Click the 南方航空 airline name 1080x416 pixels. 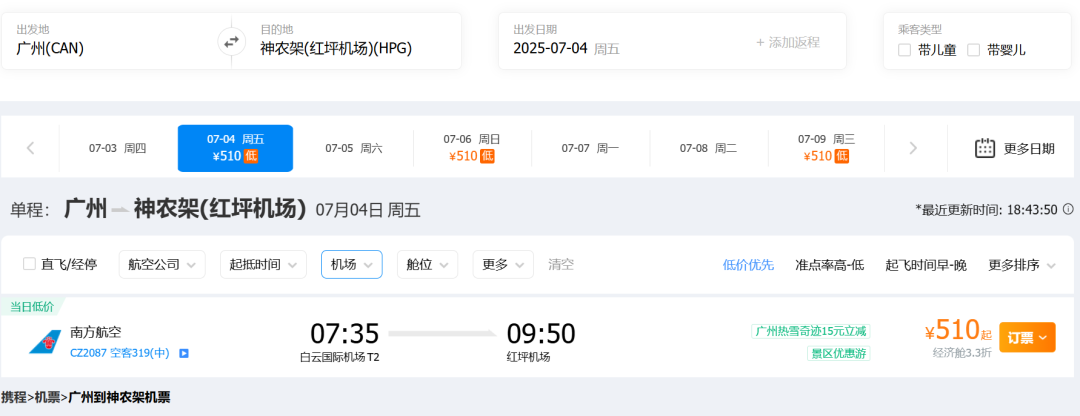[96, 333]
